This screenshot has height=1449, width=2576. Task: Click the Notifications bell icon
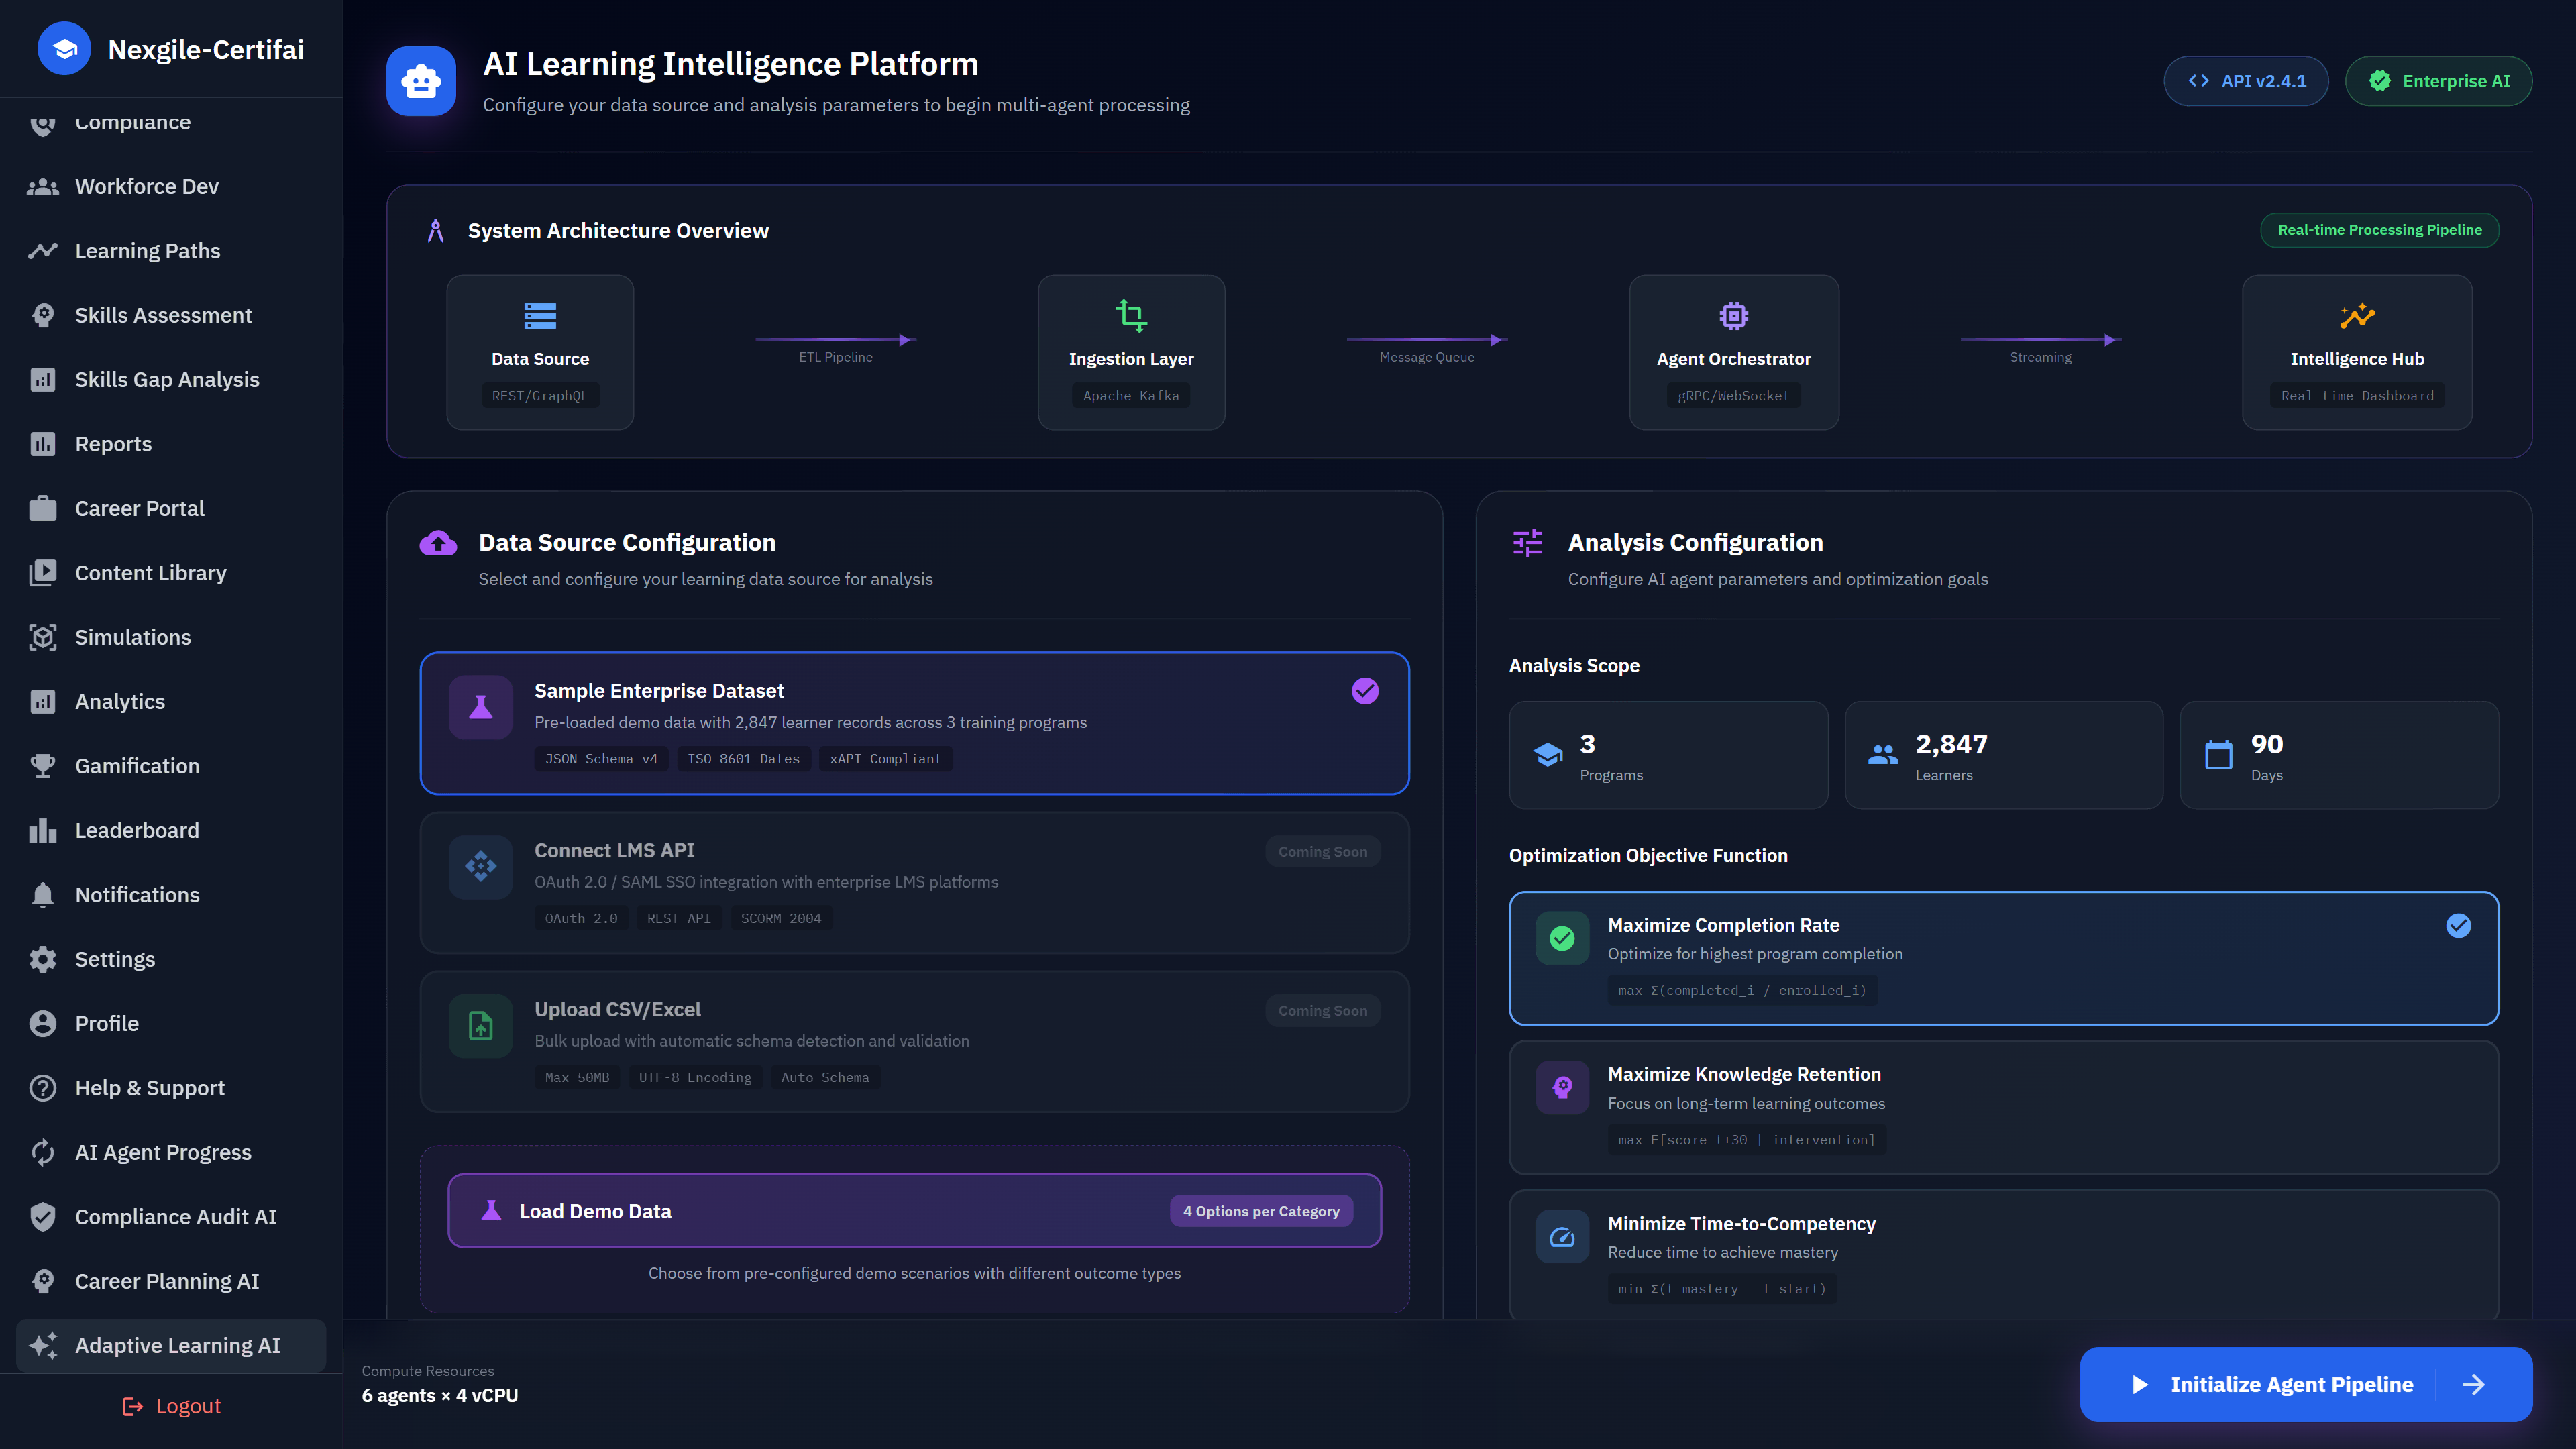pyautogui.click(x=43, y=894)
